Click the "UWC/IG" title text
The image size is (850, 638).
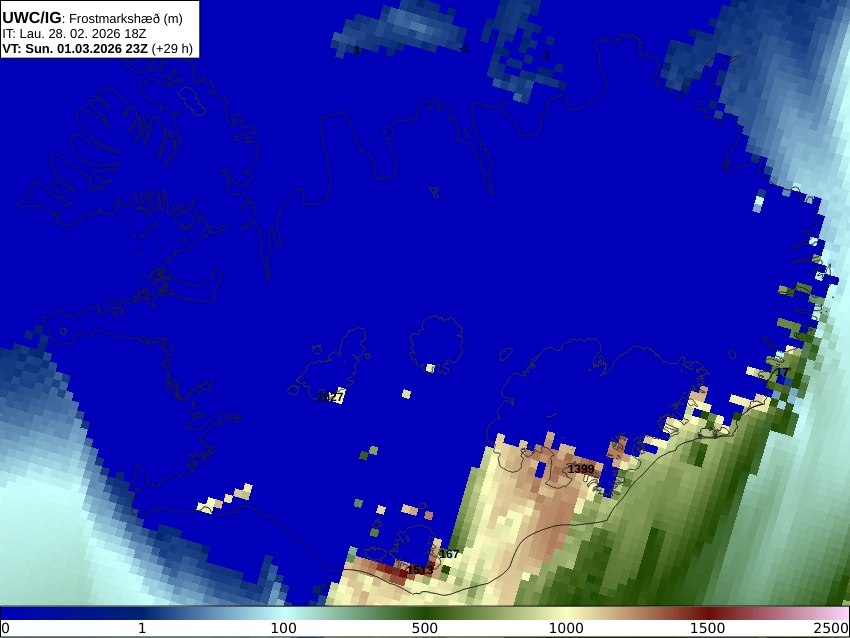pyautogui.click(x=32, y=18)
